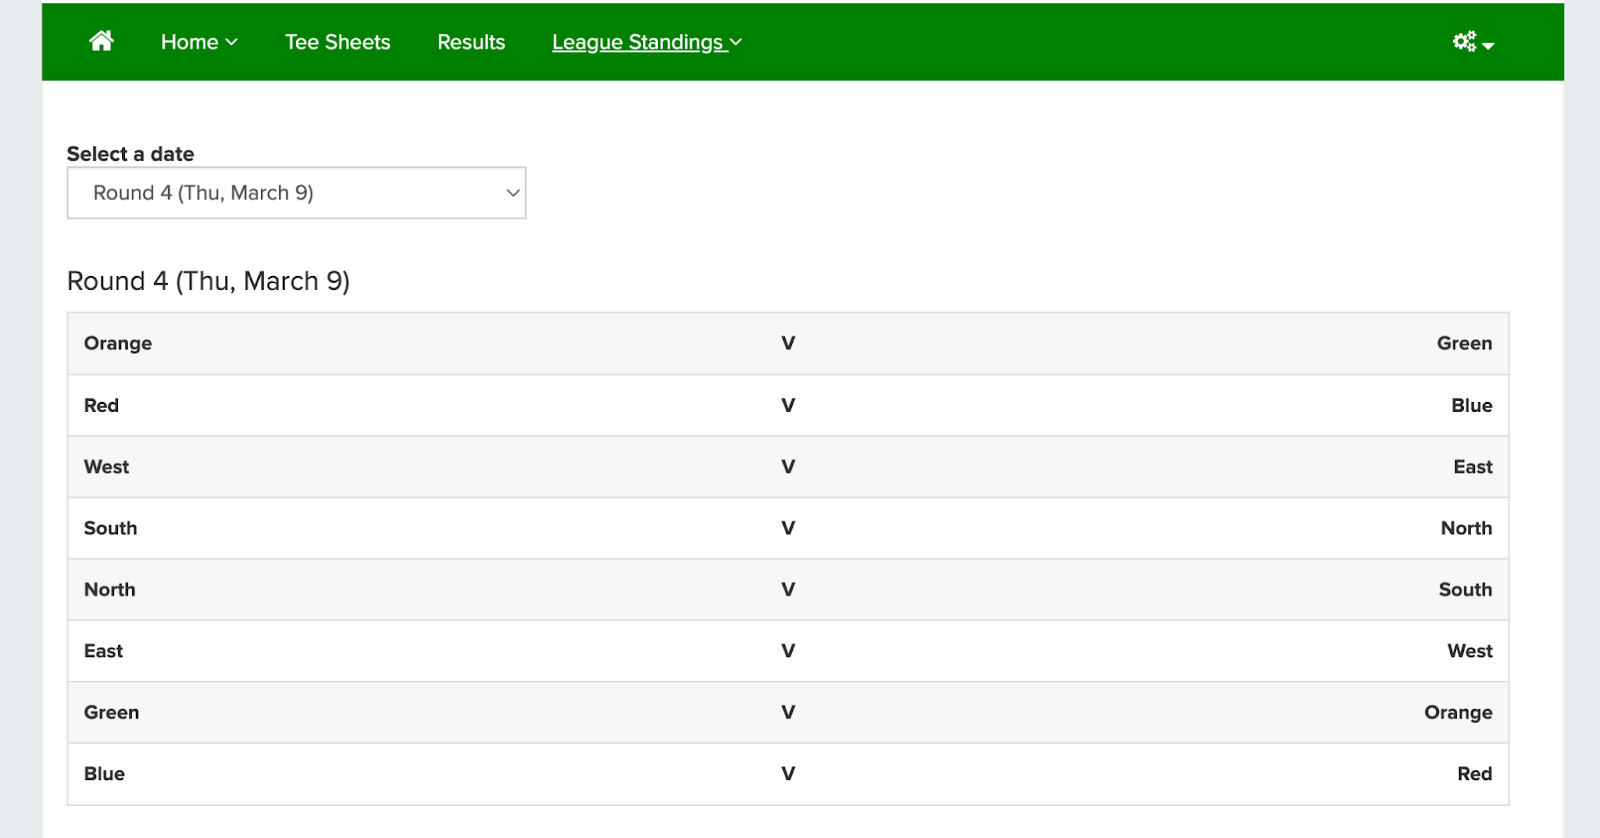Open the settings gears icon menu
The image size is (1600, 838).
pyautogui.click(x=1473, y=41)
